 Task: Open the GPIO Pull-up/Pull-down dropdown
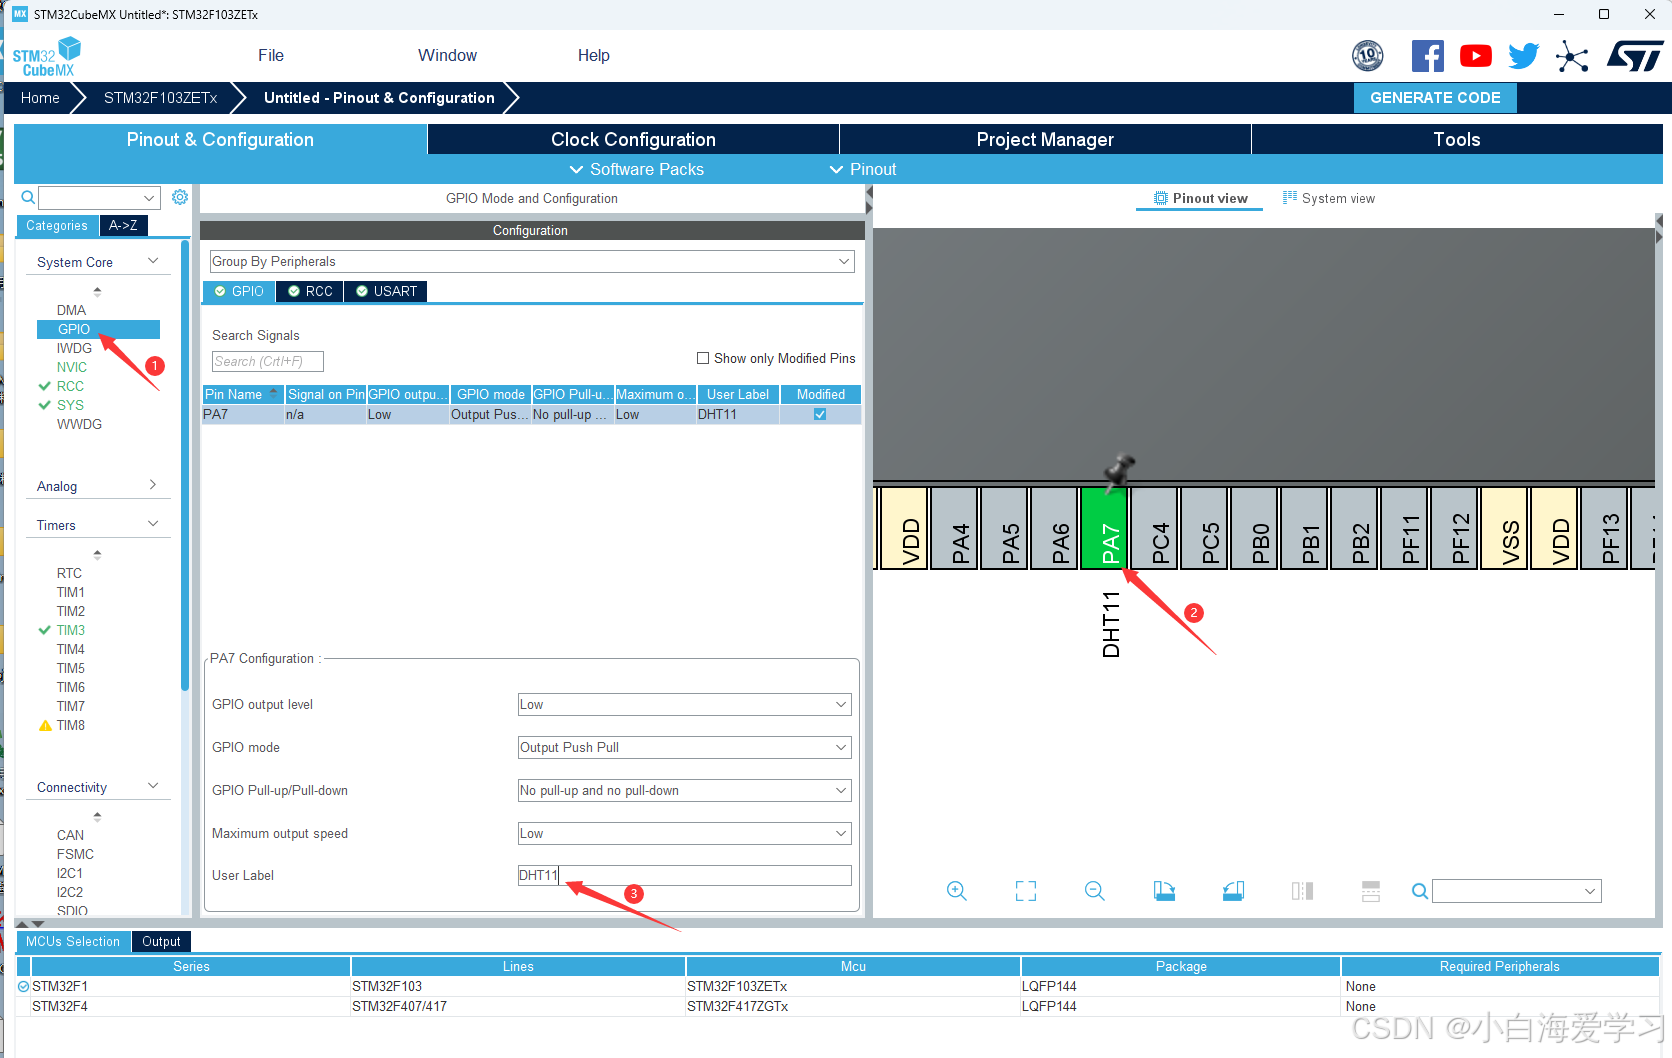[x=685, y=790]
